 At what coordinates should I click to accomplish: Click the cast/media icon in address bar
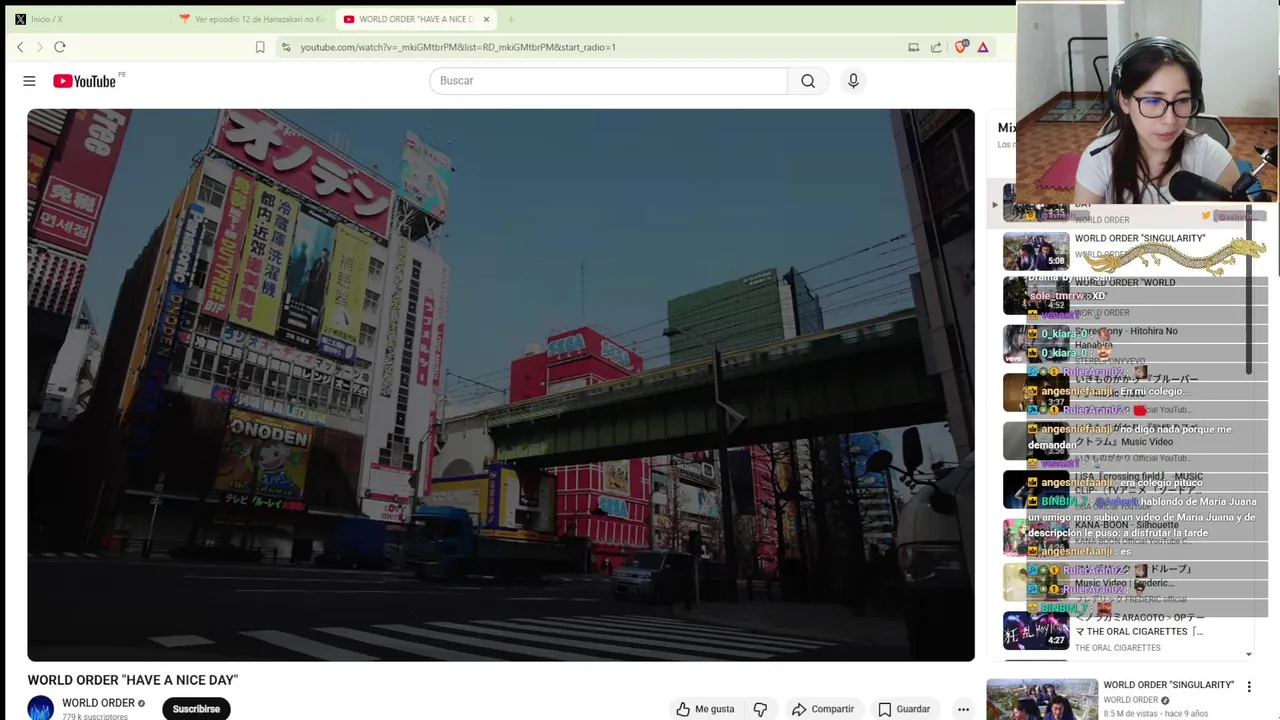click(913, 47)
